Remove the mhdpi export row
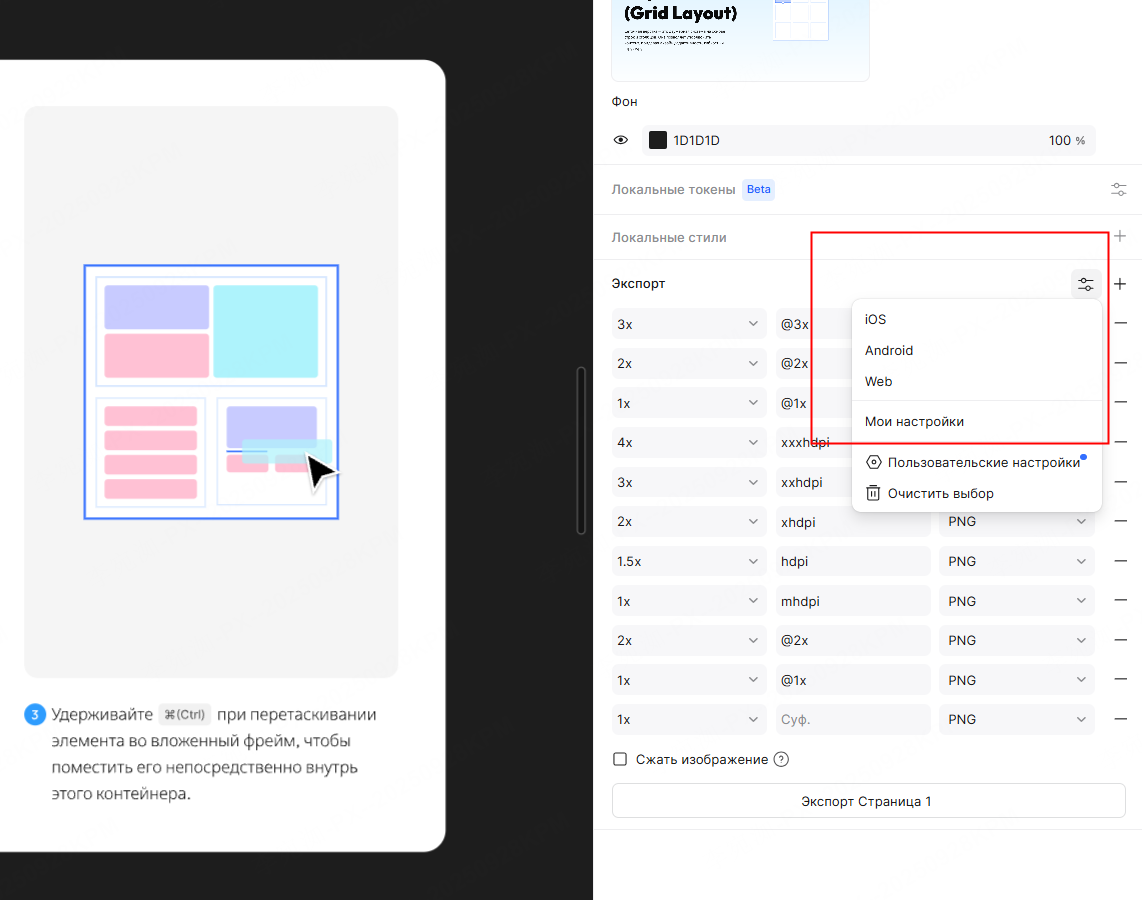The height and width of the screenshot is (900, 1142). coord(1120,601)
